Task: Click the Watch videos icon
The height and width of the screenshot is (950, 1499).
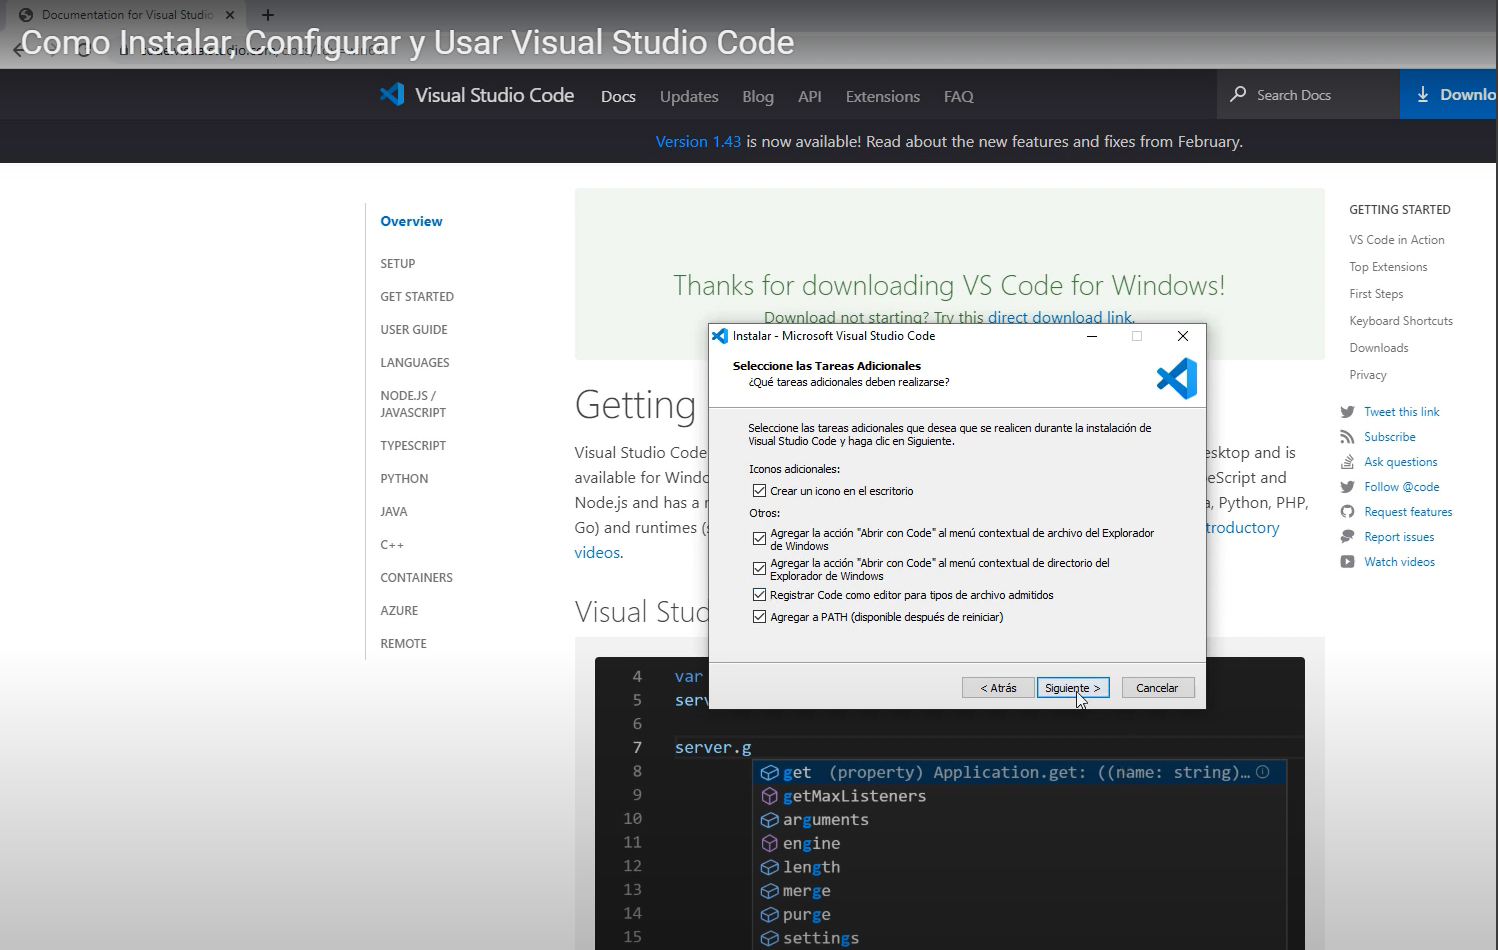Action: click(x=1347, y=561)
